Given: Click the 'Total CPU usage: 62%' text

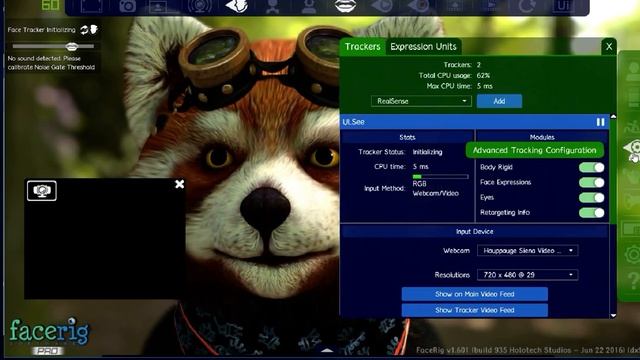Looking at the screenshot, I should (x=454, y=76).
